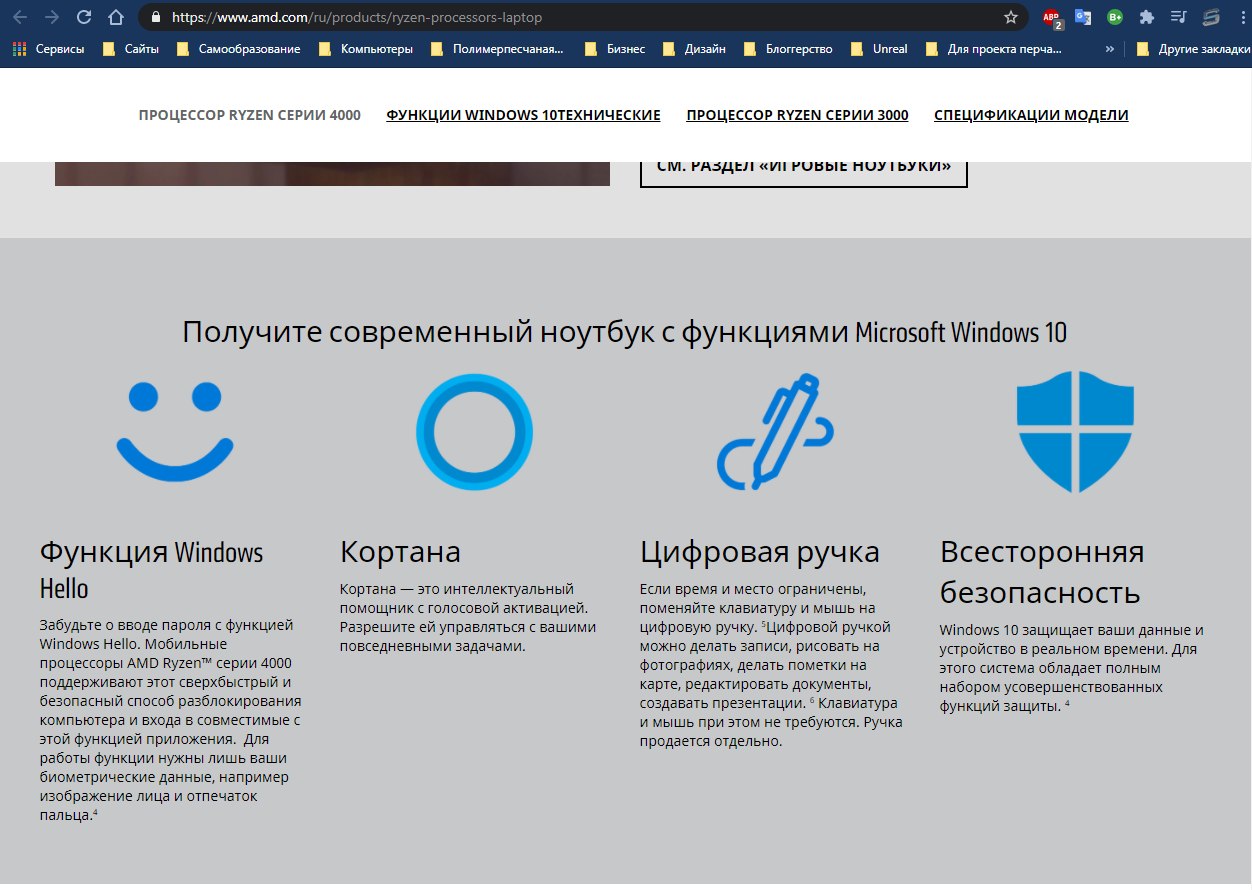Open the Сервисы apps grid shortcut
This screenshot has width=1252, height=890.
pos(49,49)
